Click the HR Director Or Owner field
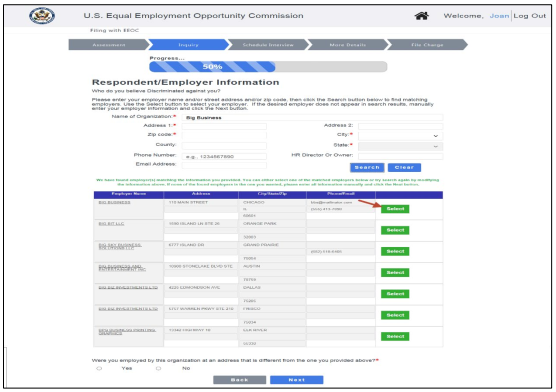The width and height of the screenshot is (556, 392). pos(400,156)
